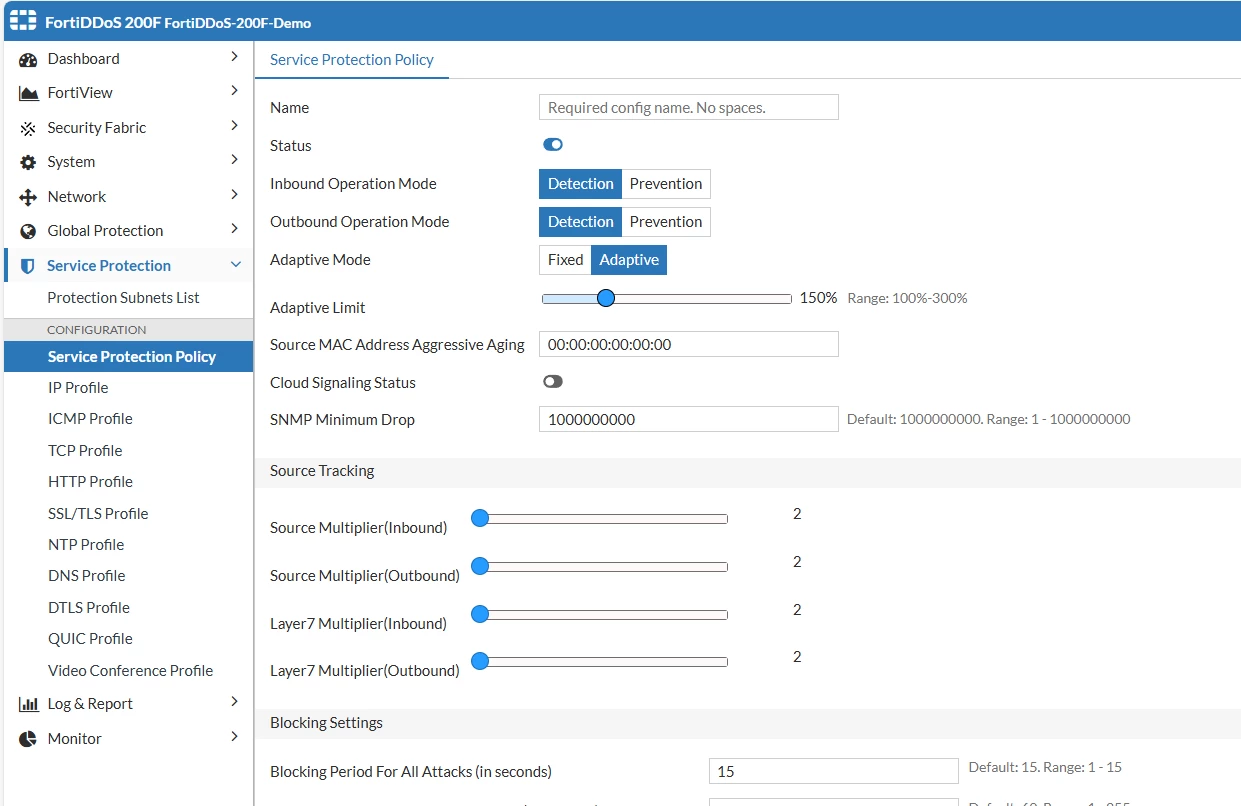Go to DNS Profile

coord(87,576)
